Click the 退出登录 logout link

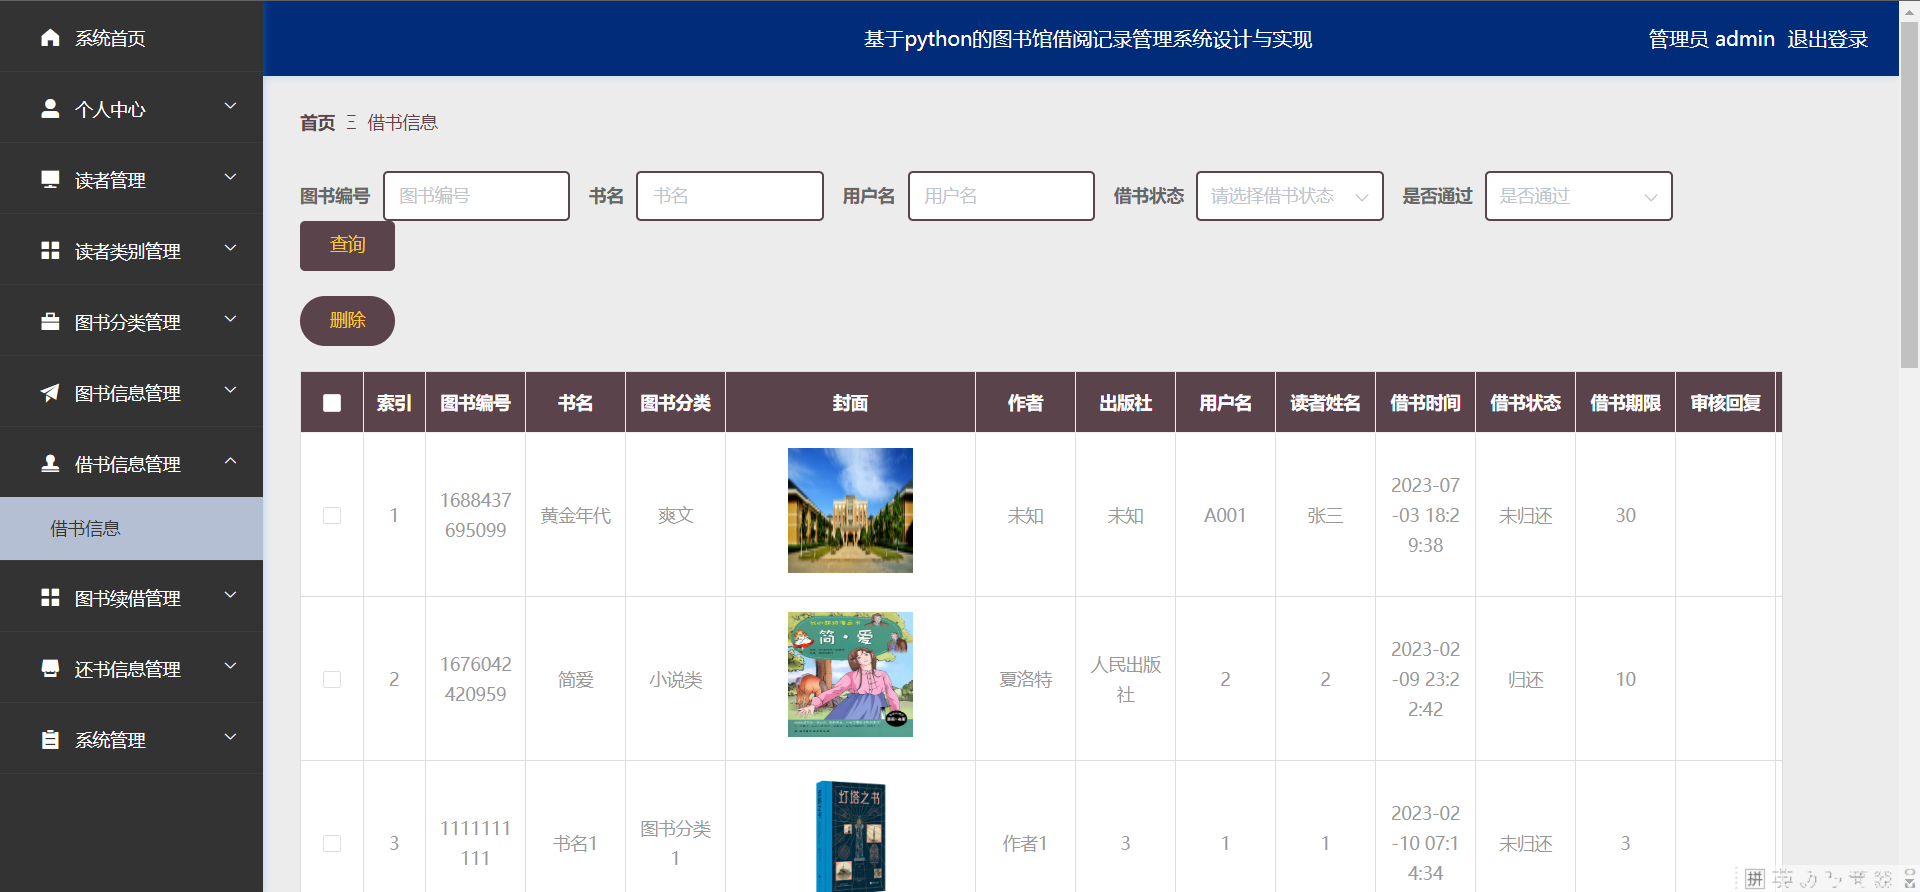tap(1828, 39)
